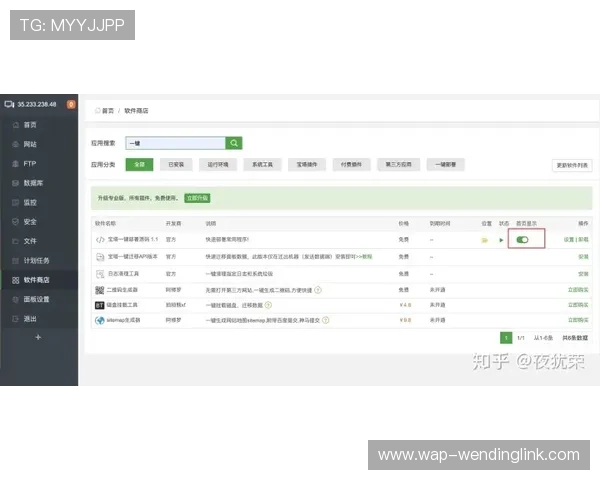This screenshot has width=600, height=480.
Task: Click the help question mark for 二维码生成器
Action: 318,290
